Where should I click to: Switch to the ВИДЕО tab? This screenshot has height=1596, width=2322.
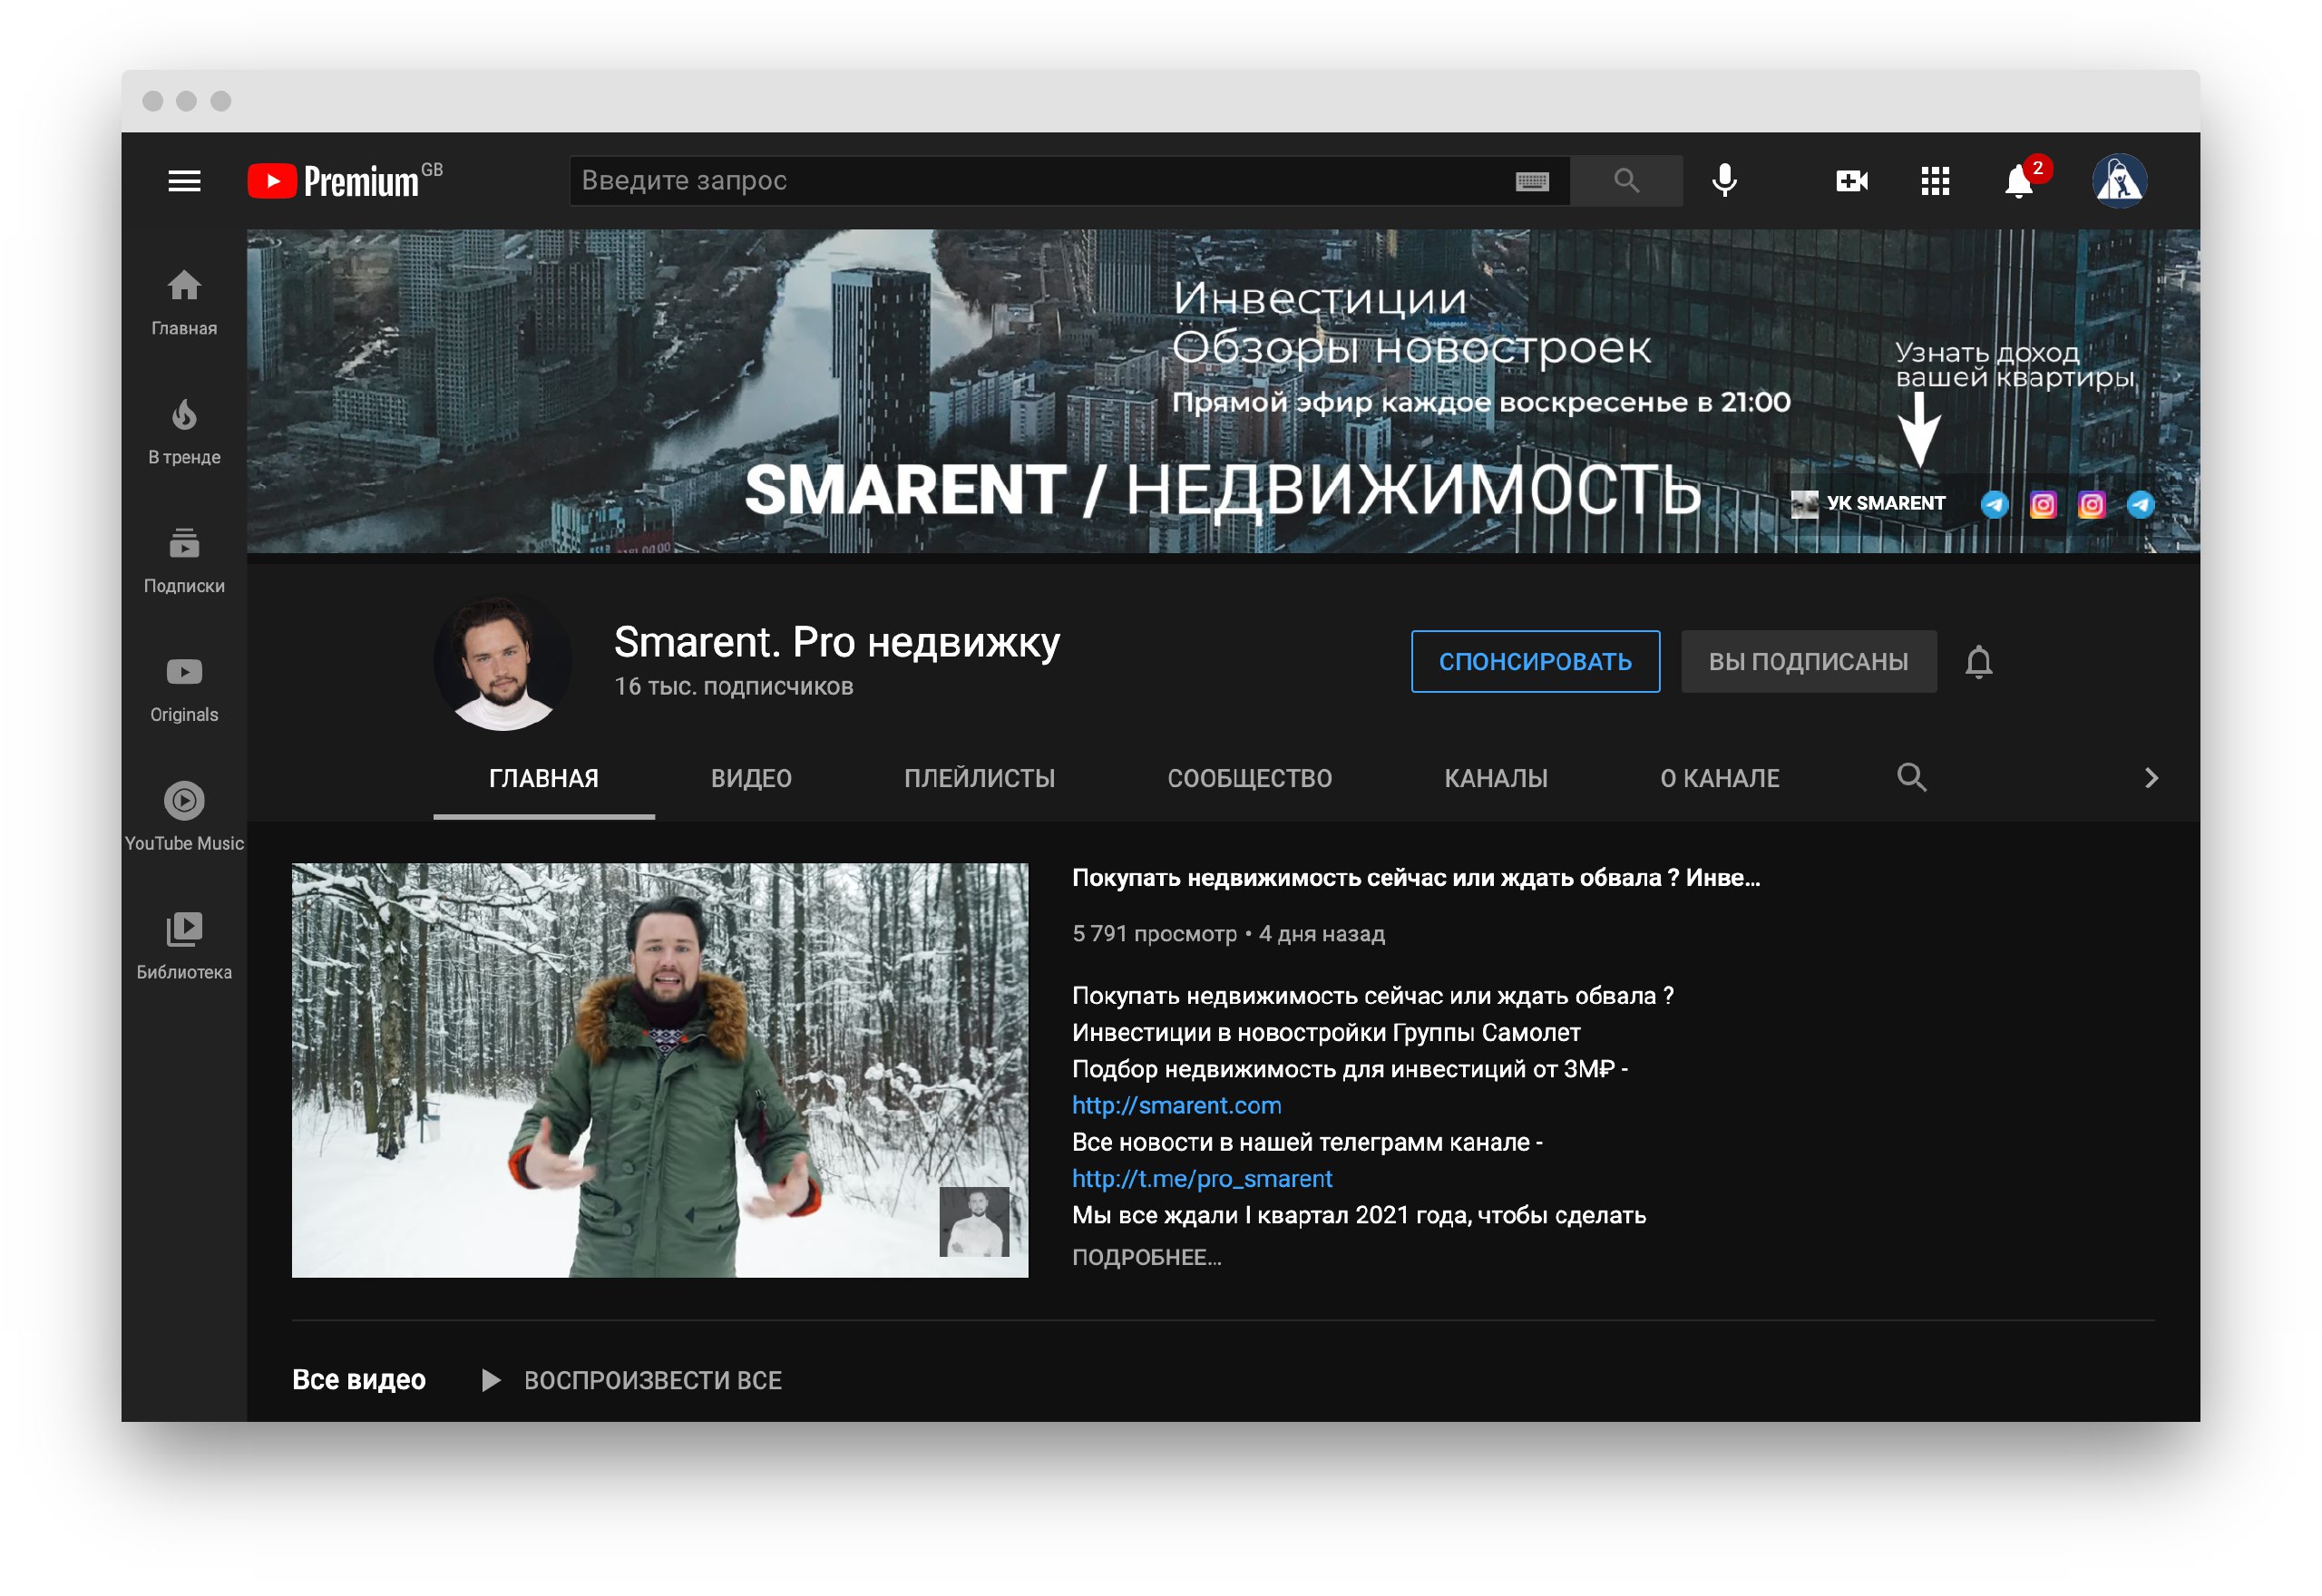click(751, 778)
